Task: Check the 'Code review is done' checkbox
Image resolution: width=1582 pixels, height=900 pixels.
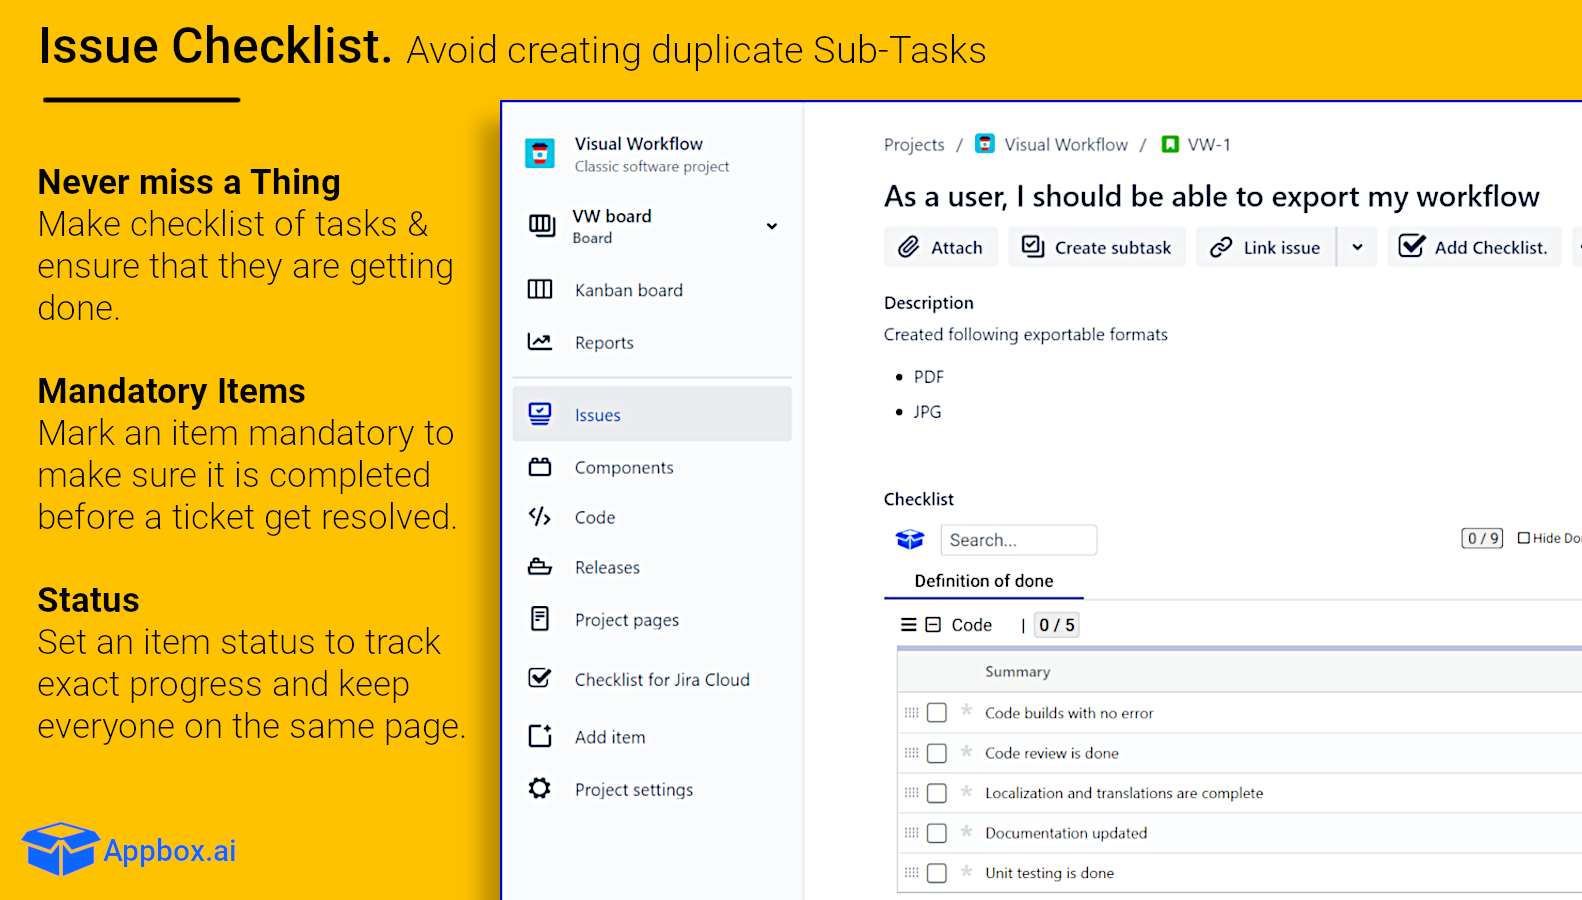Action: pos(937,753)
